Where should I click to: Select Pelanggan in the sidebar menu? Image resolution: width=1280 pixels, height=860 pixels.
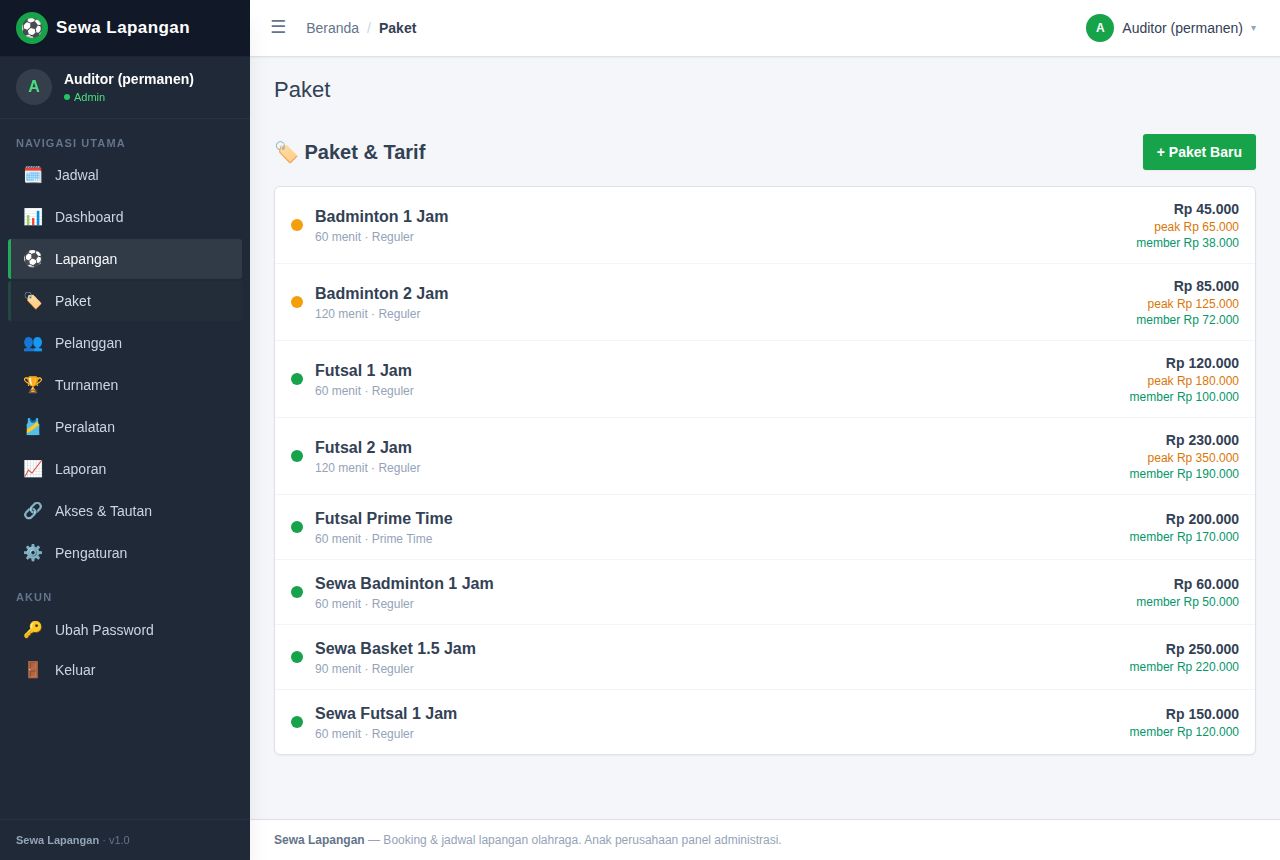point(125,343)
